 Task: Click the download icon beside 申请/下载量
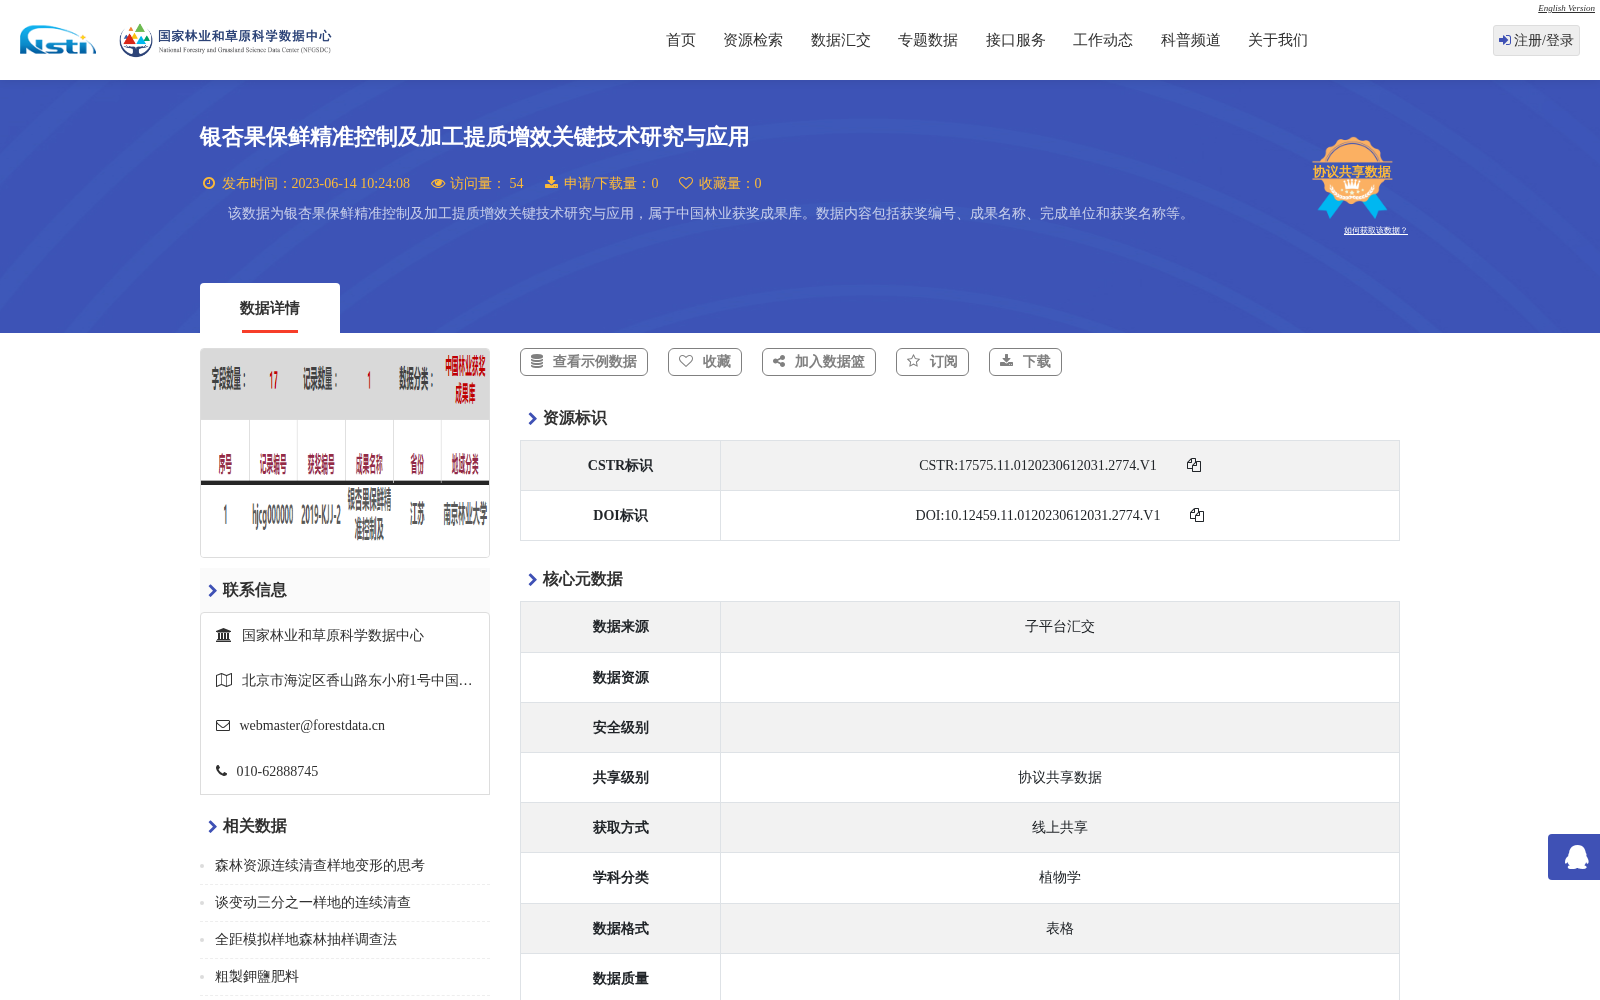[551, 183]
